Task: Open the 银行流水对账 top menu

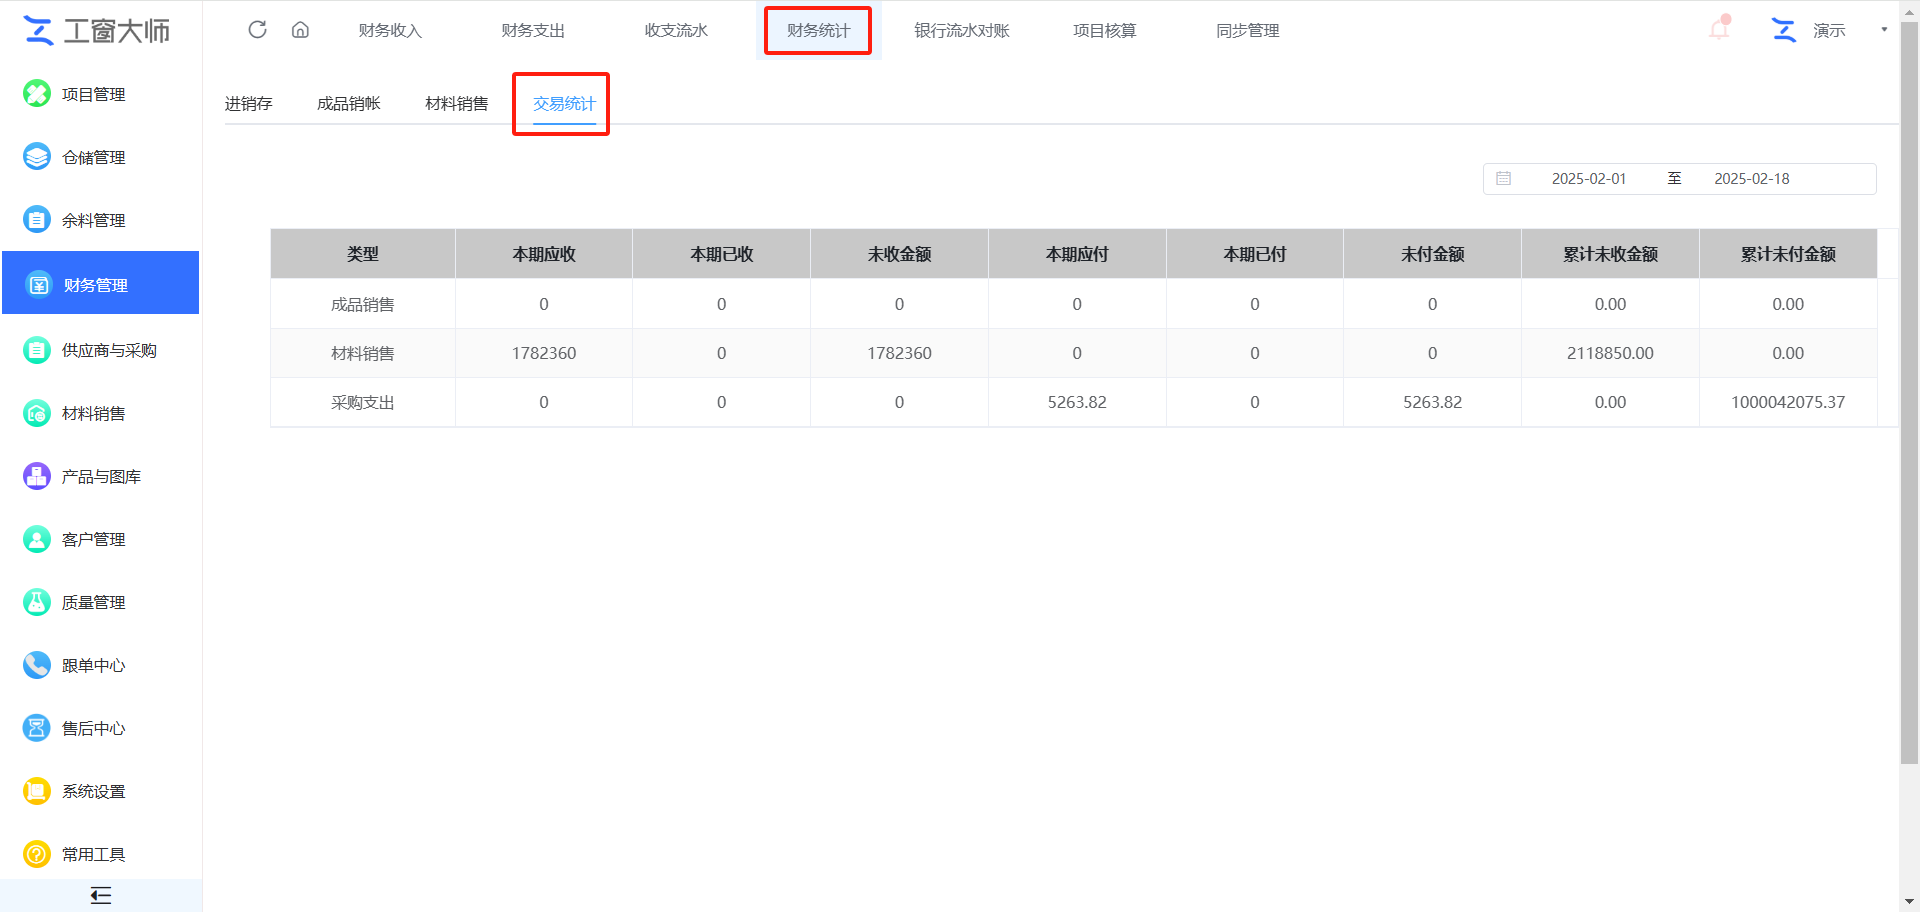Action: (x=961, y=31)
